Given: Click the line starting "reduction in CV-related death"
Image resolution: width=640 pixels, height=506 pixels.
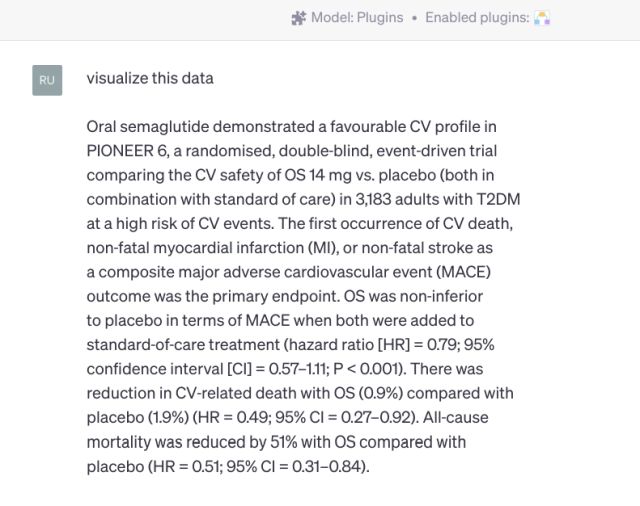Looking at the screenshot, I should pyautogui.click(x=300, y=393).
